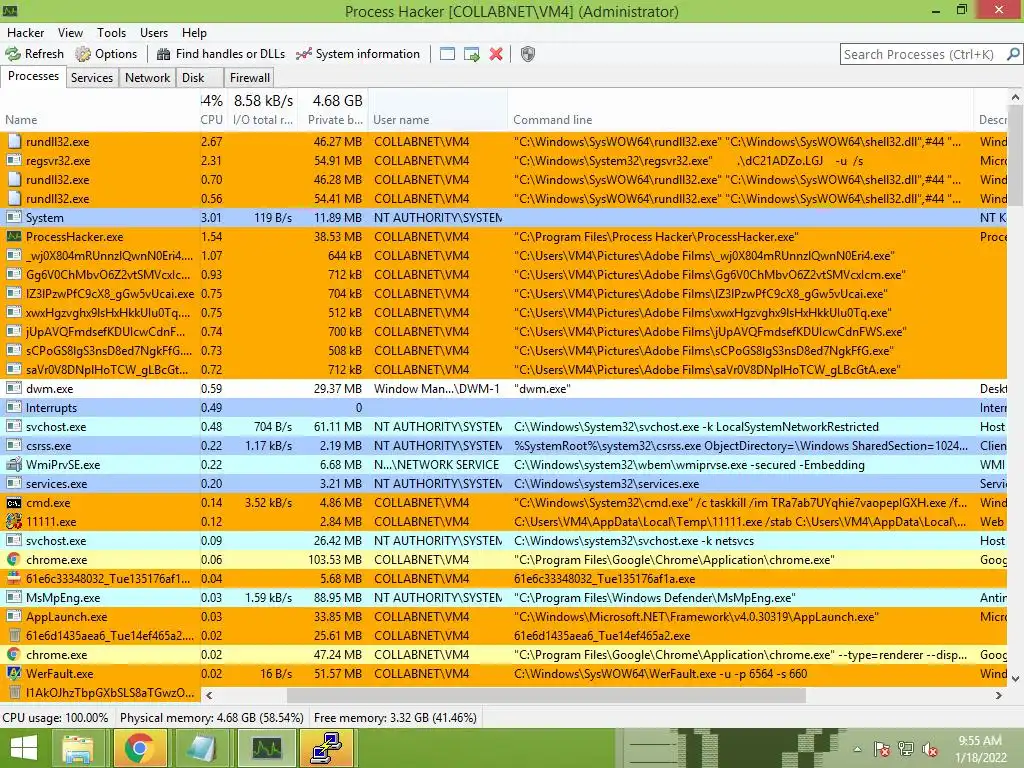Click the shield icon in toolbar
The height and width of the screenshot is (768, 1024).
pos(528,54)
